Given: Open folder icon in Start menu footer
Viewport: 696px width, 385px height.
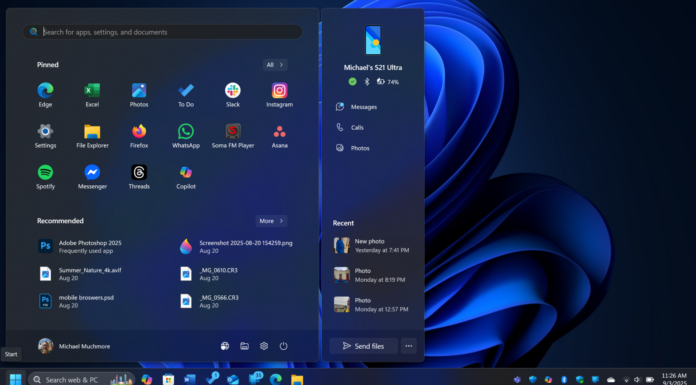Looking at the screenshot, I should [244, 346].
